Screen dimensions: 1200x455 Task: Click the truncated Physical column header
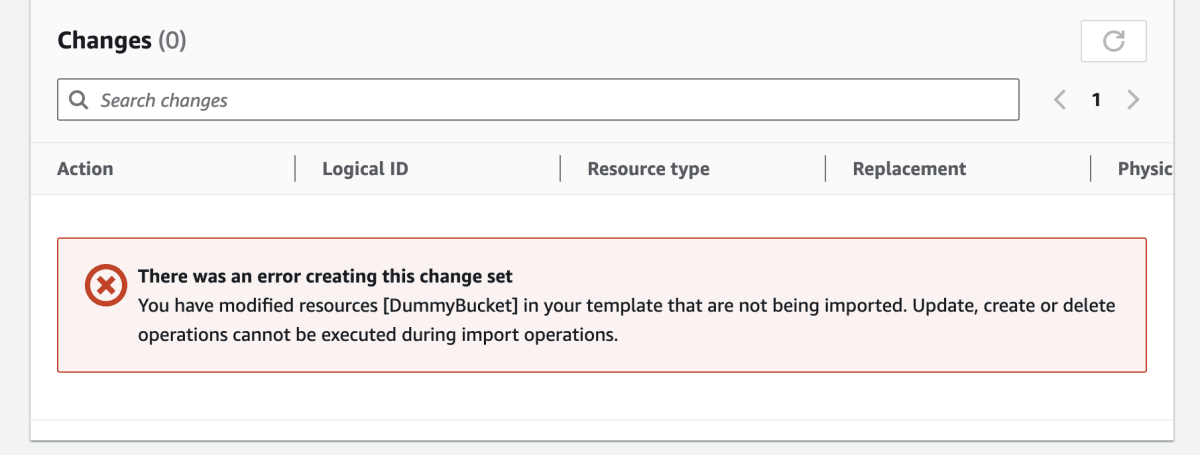(x=1145, y=169)
